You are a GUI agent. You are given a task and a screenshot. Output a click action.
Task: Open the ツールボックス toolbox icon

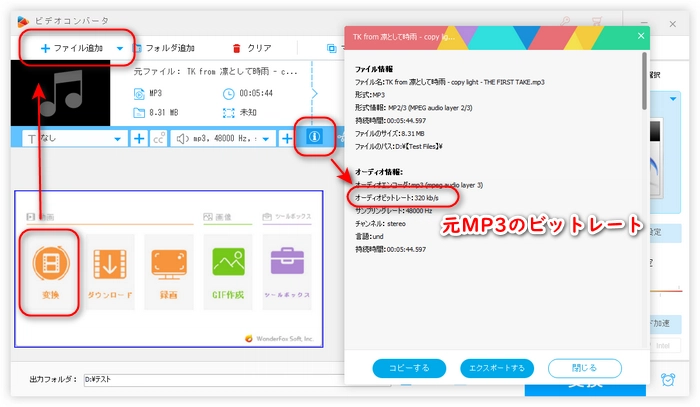[286, 268]
